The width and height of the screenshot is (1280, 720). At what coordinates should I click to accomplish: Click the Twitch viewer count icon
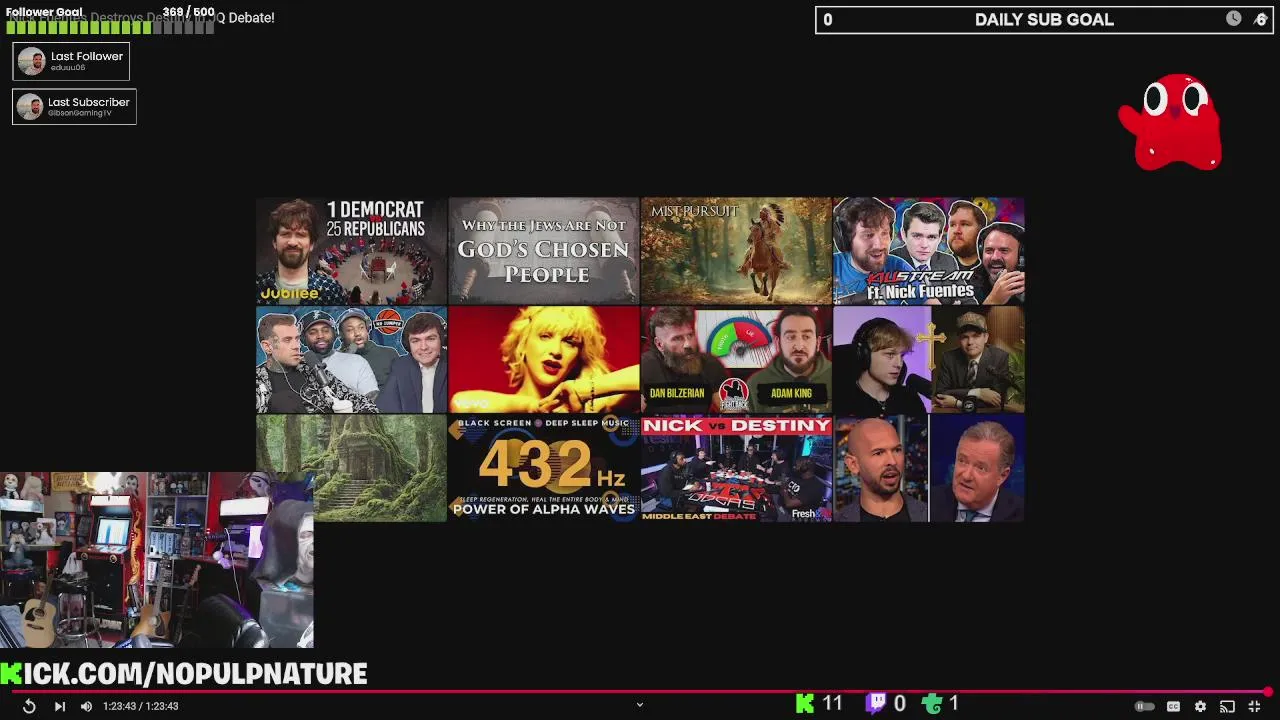[876, 704]
